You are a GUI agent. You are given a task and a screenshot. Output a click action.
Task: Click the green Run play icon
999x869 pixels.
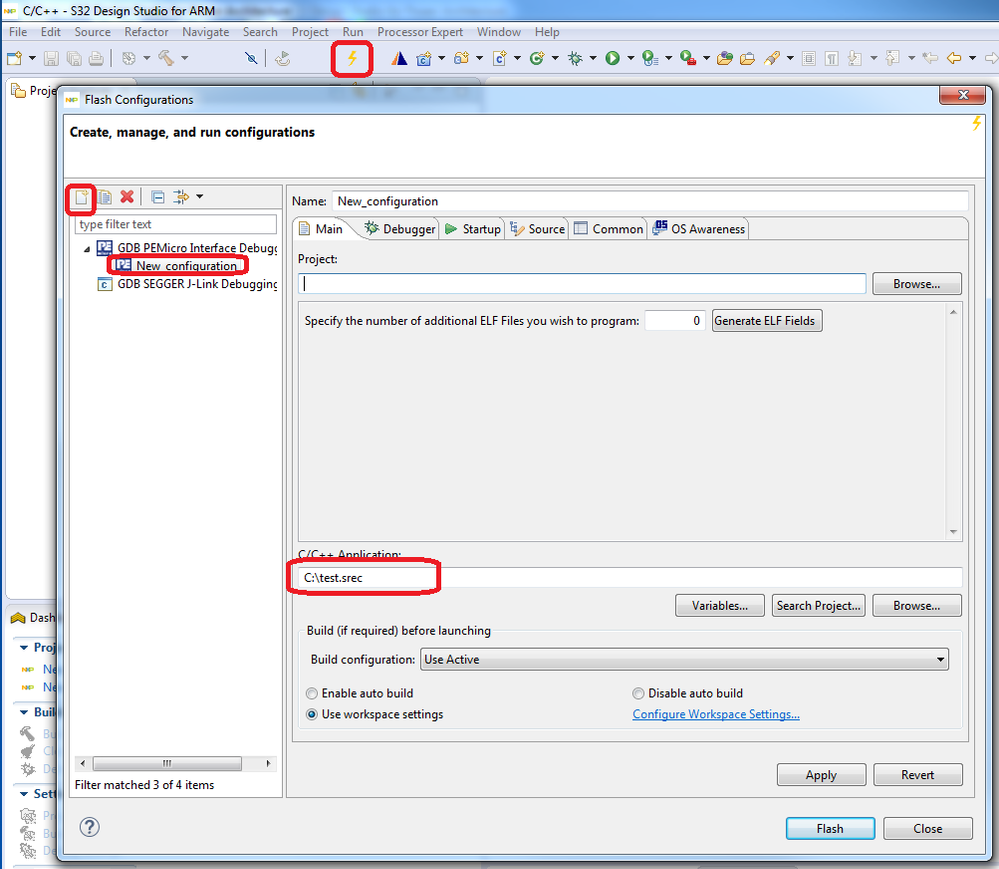click(612, 59)
